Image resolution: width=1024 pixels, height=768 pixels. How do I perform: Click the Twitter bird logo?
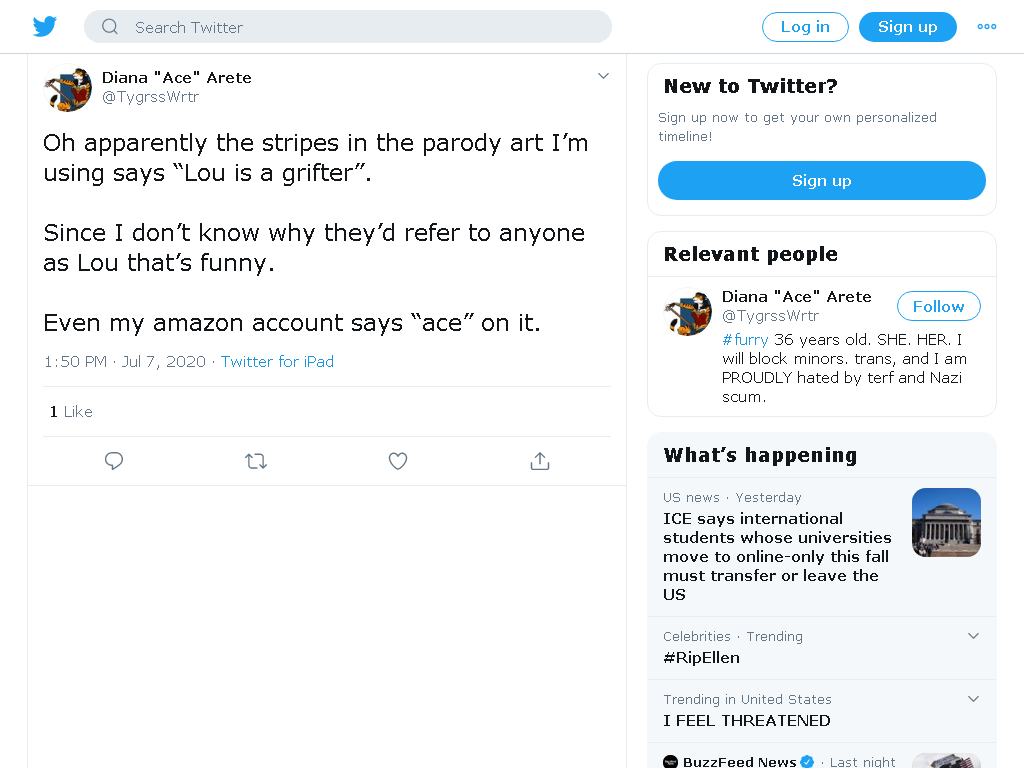coord(44,27)
